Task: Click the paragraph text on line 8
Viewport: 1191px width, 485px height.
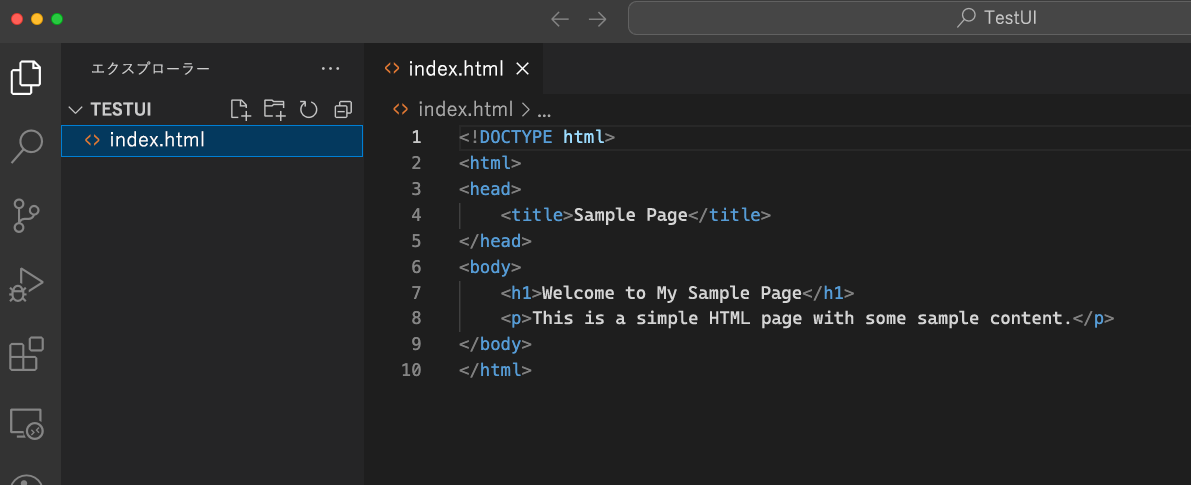Action: [x=801, y=319]
